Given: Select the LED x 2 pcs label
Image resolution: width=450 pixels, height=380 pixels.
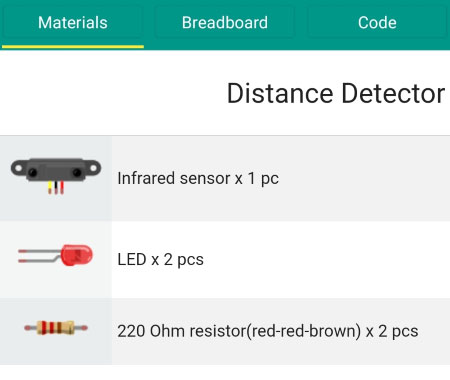Looking at the screenshot, I should [160, 259].
